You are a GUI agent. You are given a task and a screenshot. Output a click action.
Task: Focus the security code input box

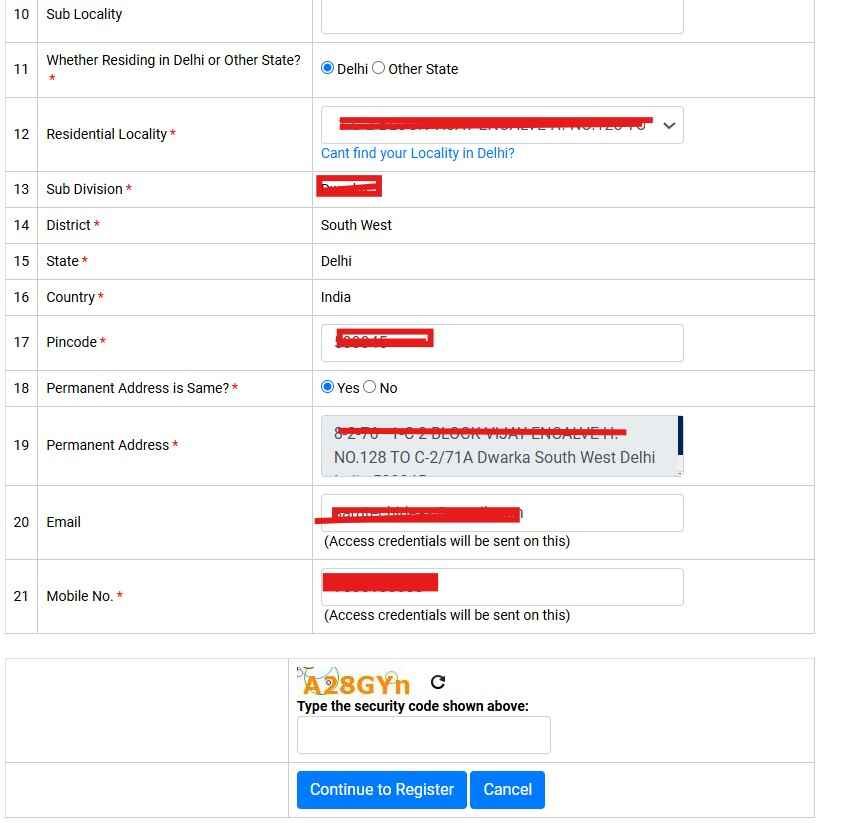423,735
